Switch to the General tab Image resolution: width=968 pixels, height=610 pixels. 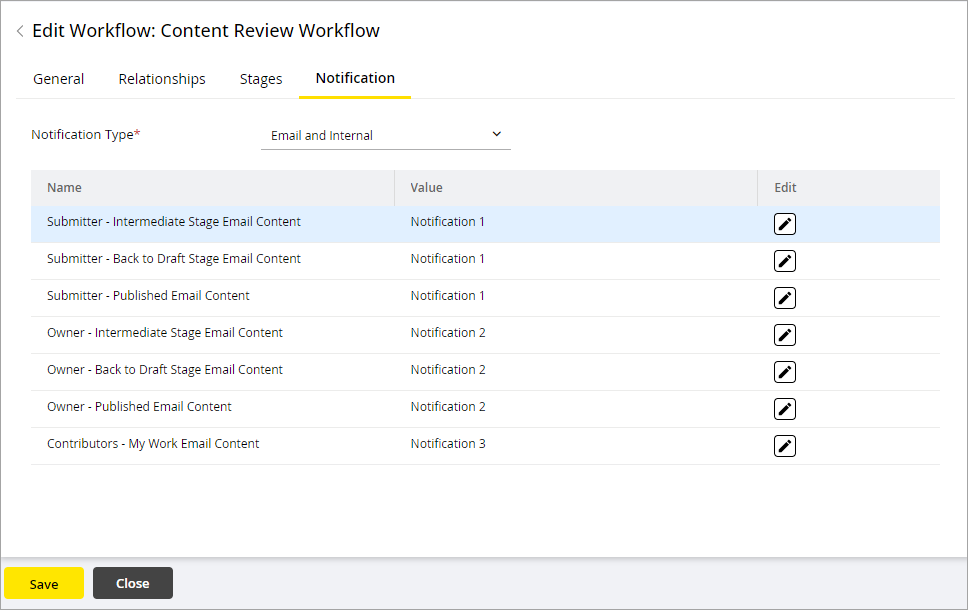(58, 79)
